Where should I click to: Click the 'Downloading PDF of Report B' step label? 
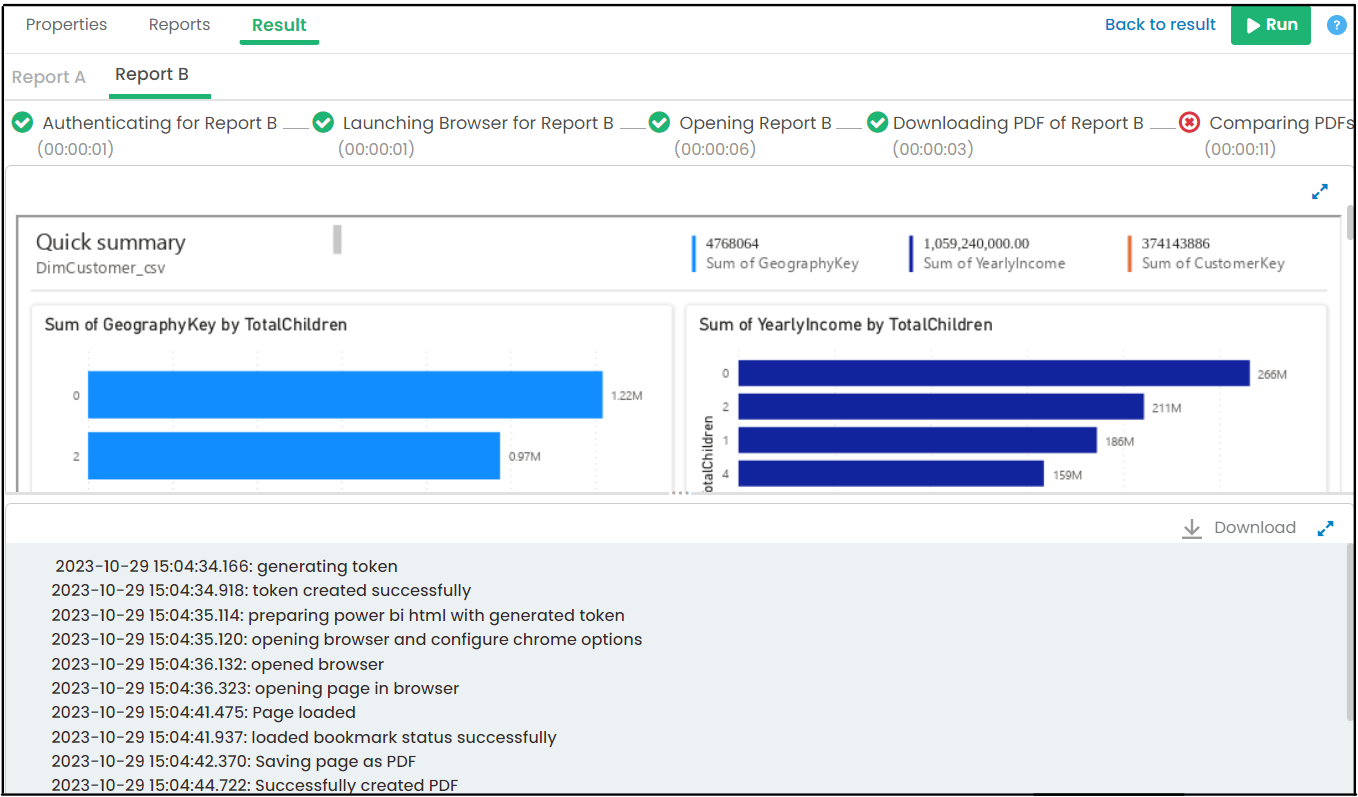[x=1018, y=123]
